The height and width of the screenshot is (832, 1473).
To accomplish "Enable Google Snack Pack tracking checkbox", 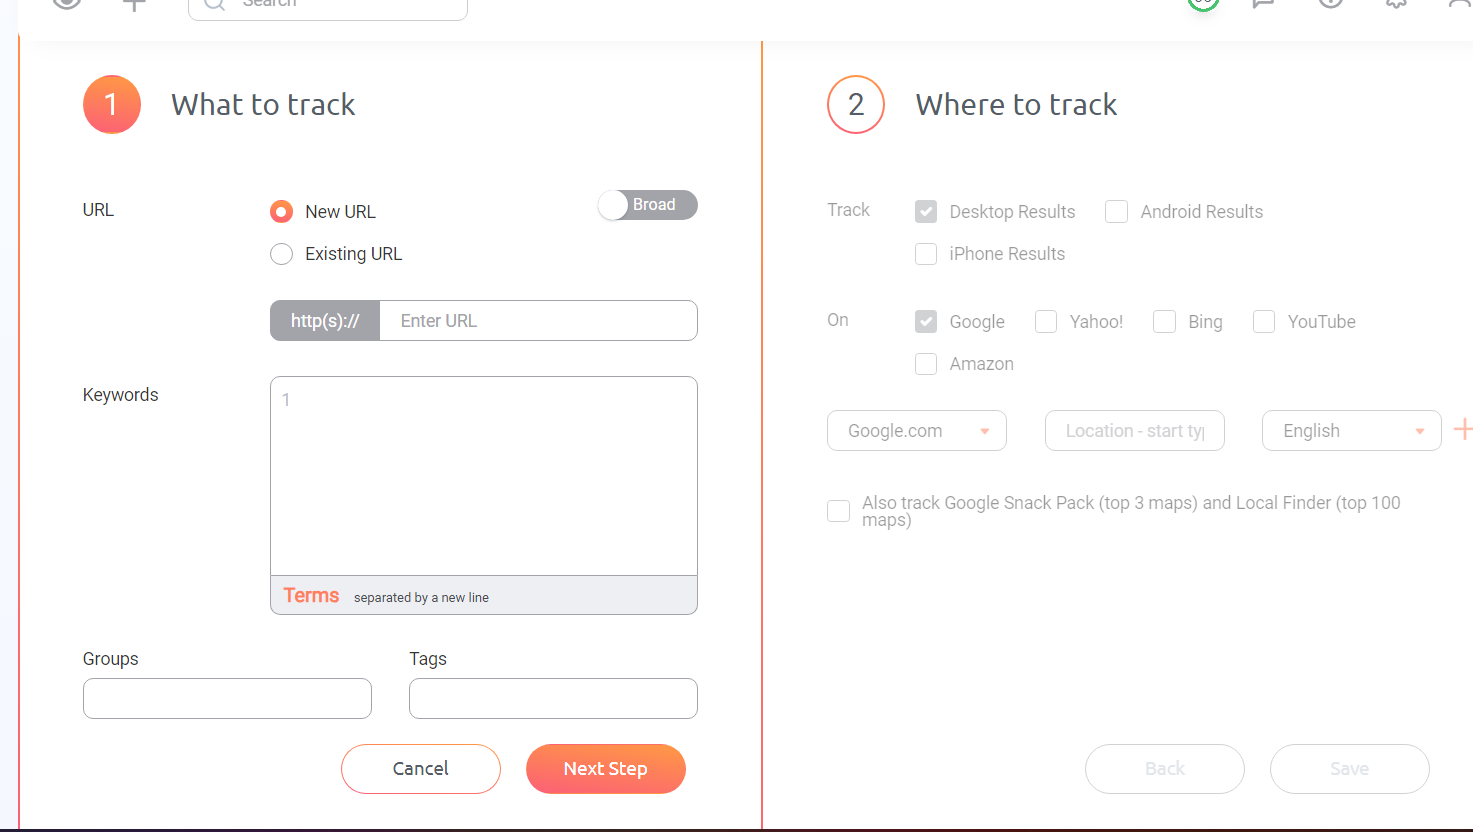I will coord(838,511).
